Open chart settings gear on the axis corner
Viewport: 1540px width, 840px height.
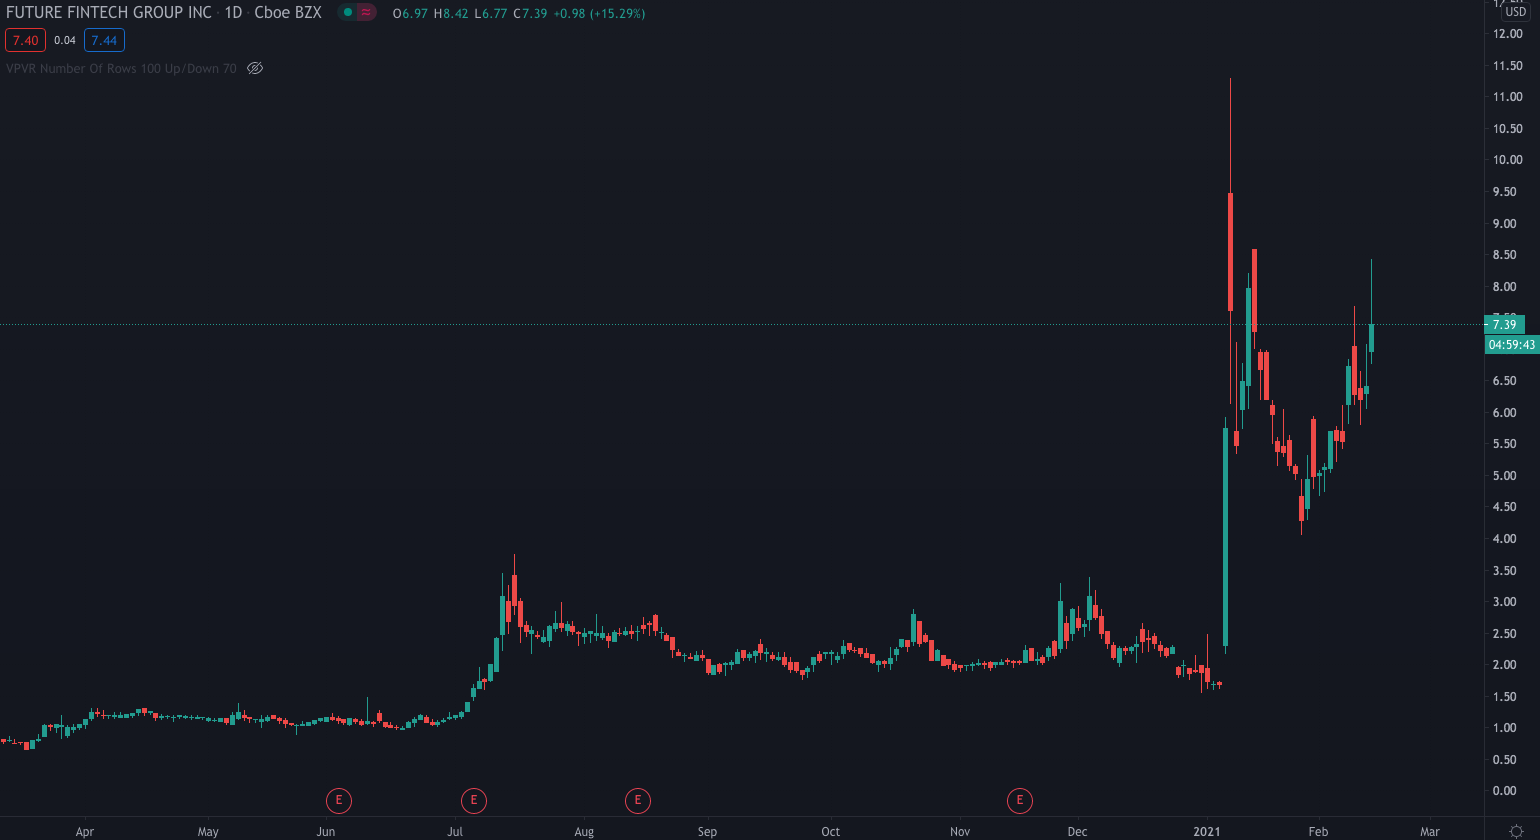(1516, 832)
